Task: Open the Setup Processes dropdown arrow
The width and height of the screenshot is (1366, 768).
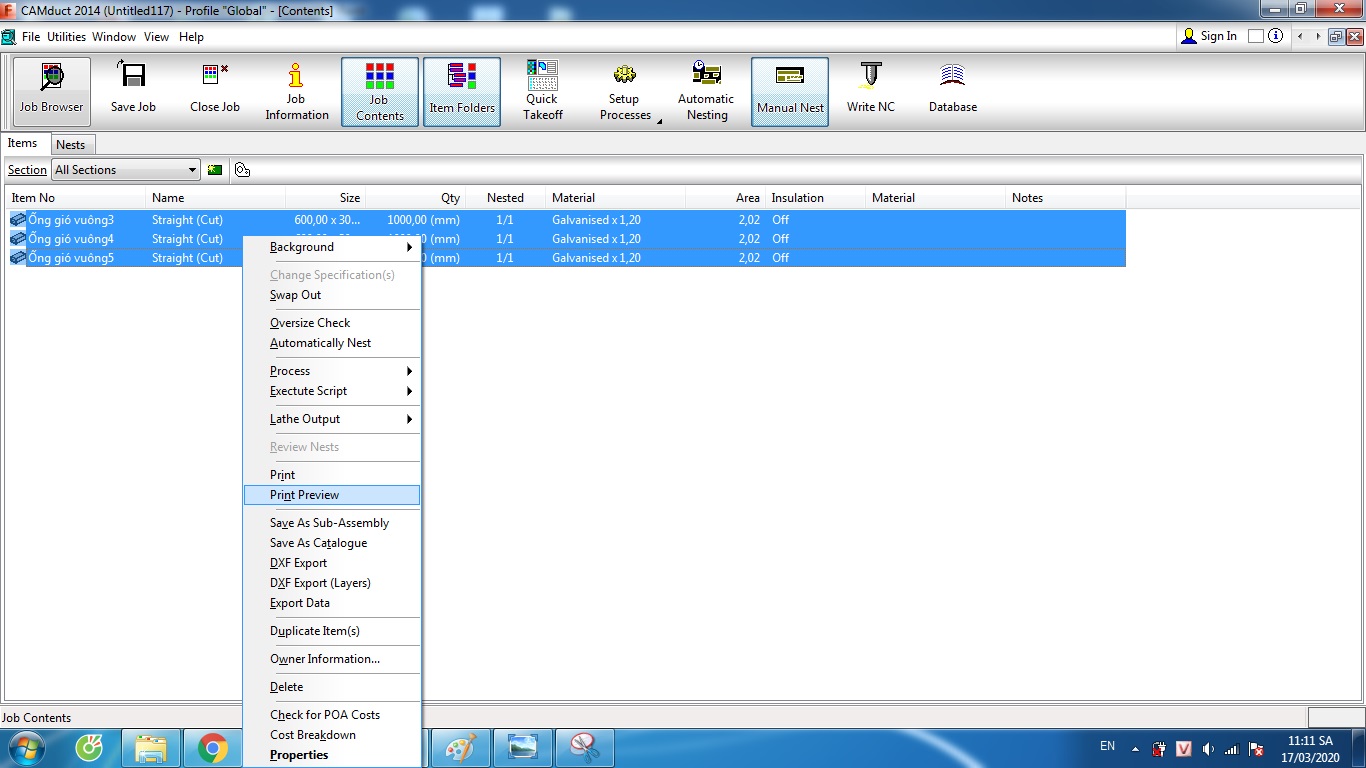Action: (x=659, y=120)
